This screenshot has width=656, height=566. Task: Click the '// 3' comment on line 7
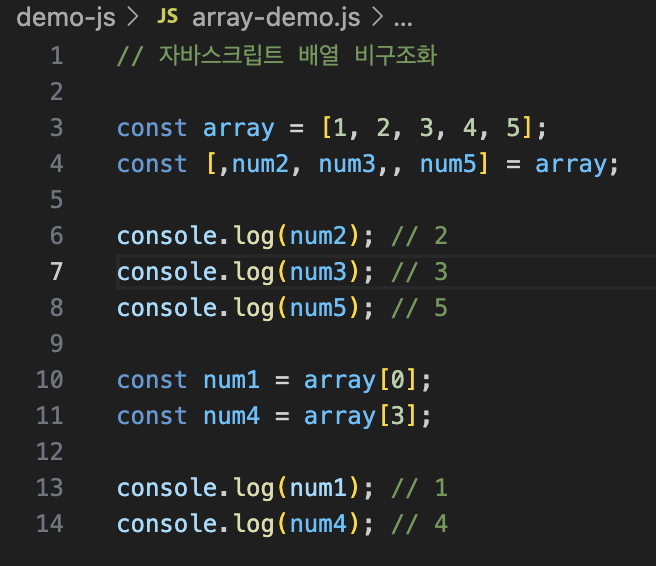[x=420, y=272]
